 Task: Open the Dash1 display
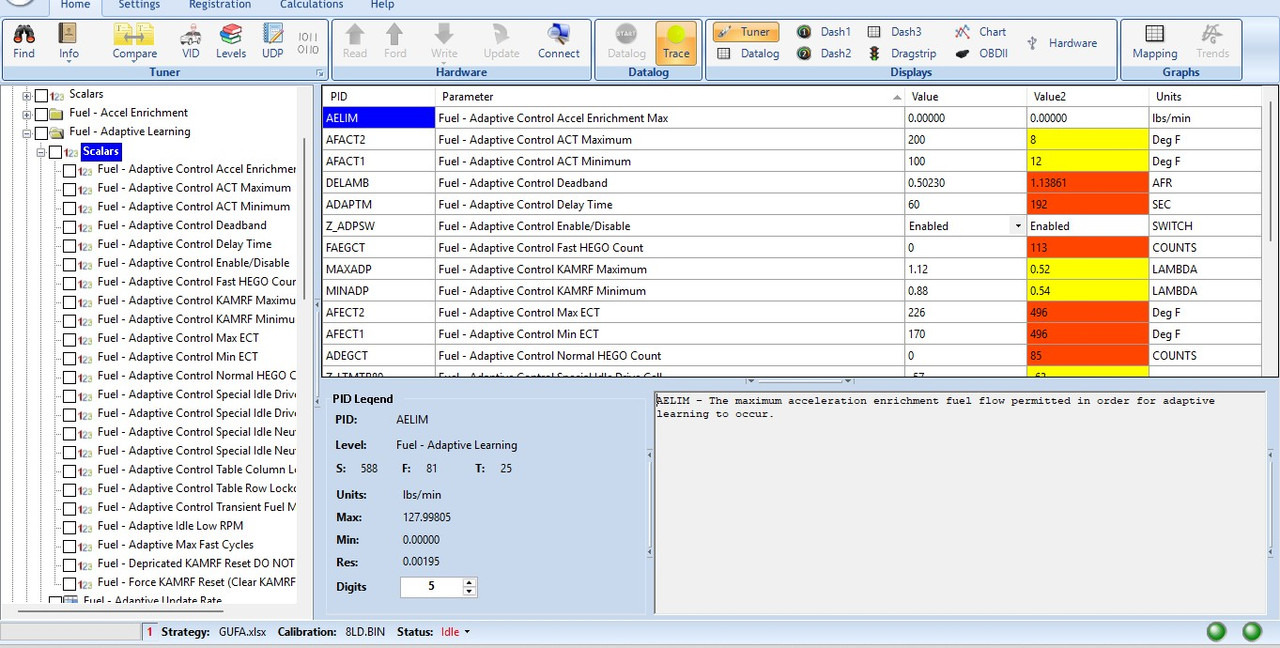pos(824,32)
